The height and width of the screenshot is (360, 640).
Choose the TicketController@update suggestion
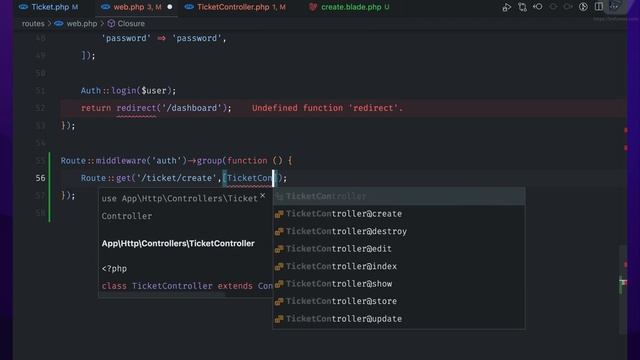399,319
